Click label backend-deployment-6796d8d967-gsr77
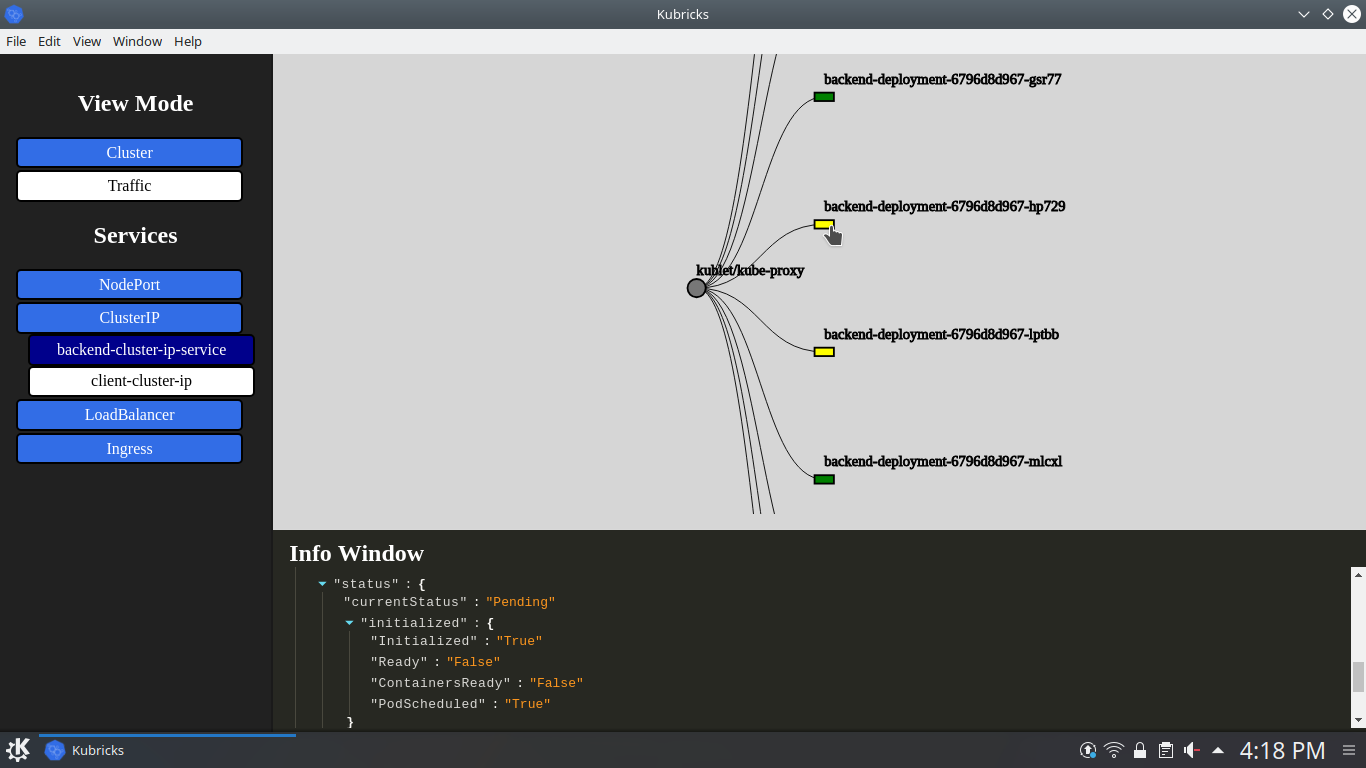This screenshot has height=768, width=1366. pos(942,79)
